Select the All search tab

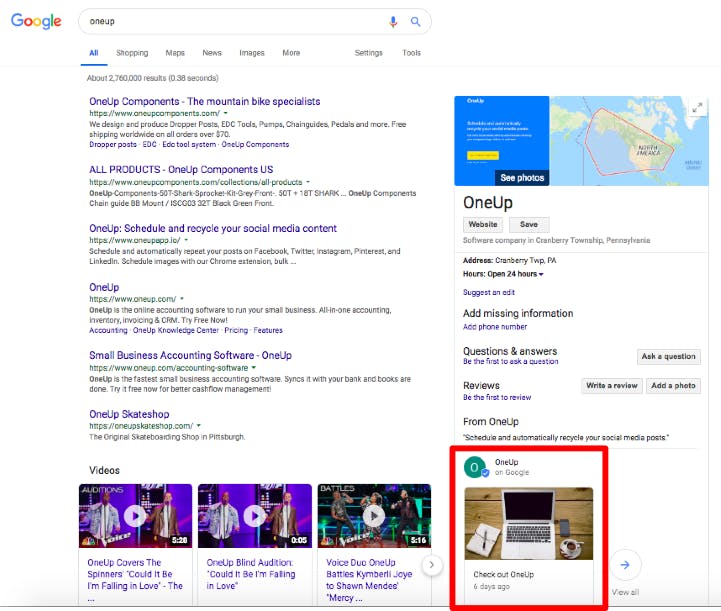[x=93, y=53]
